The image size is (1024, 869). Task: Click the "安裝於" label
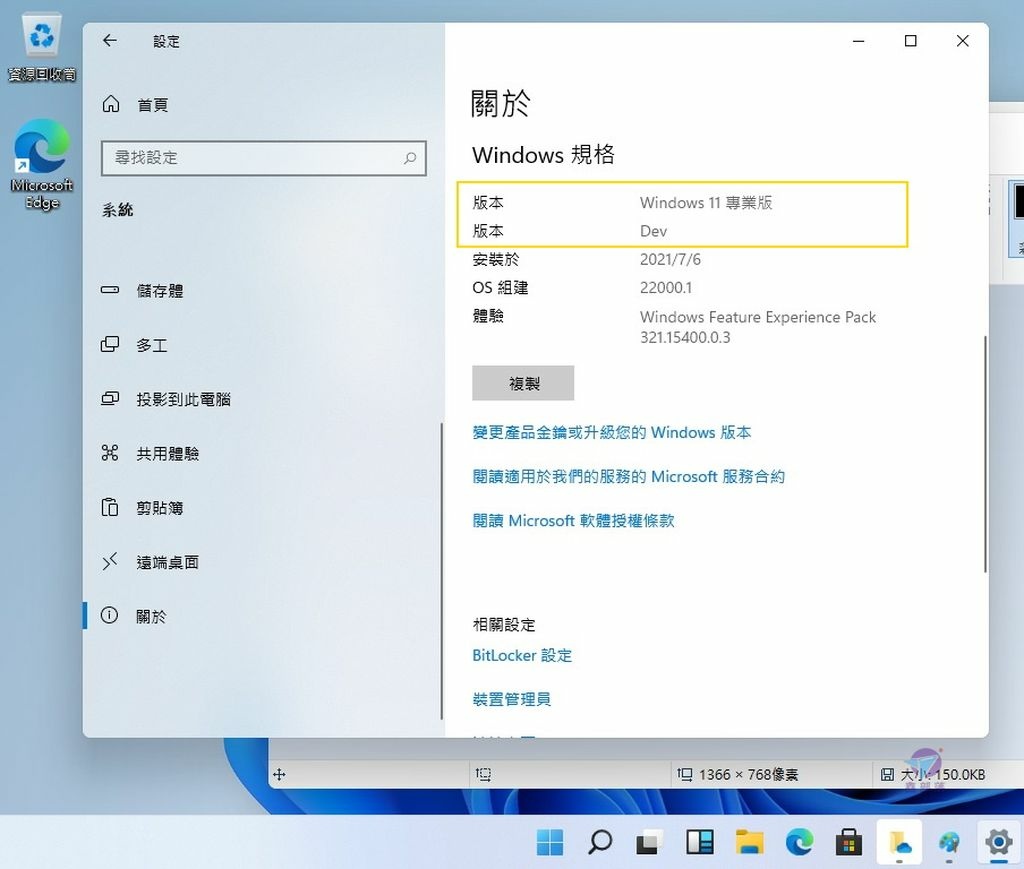coord(496,259)
